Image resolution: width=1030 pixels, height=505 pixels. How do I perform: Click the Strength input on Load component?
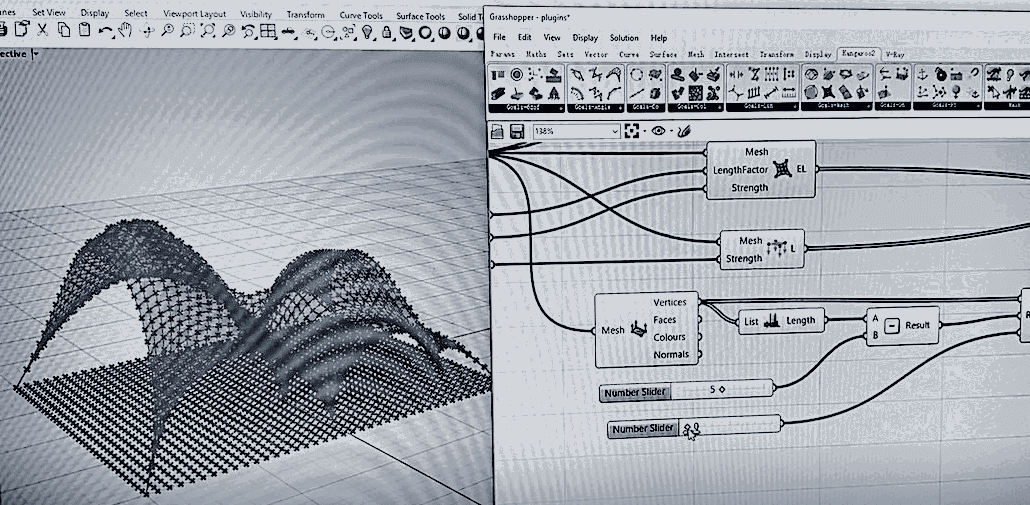[x=744, y=259]
